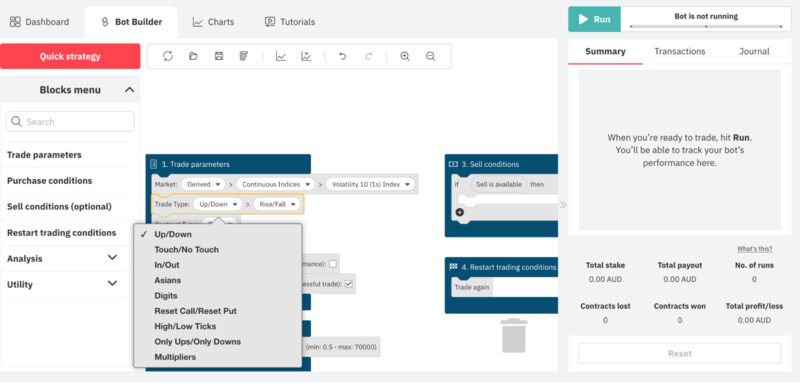Save the bot using the disk icon

pyautogui.click(x=219, y=57)
